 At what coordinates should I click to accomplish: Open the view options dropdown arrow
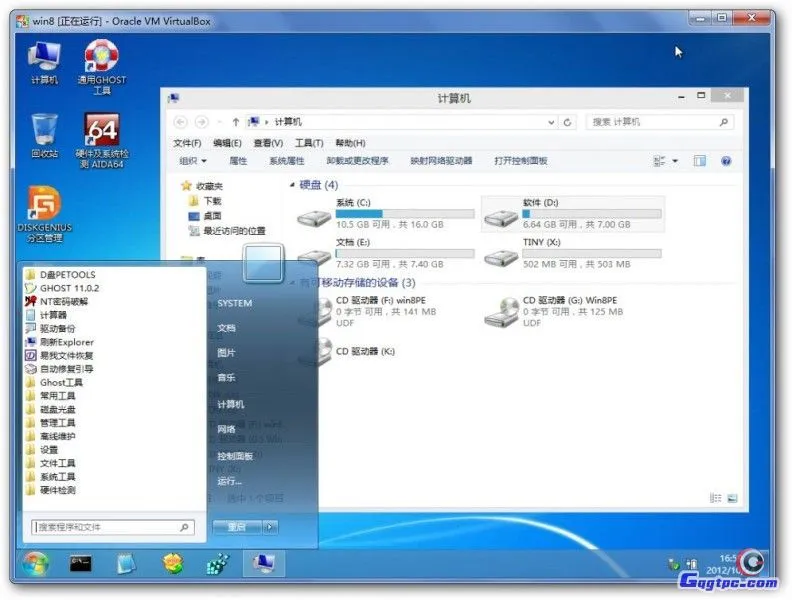click(675, 161)
